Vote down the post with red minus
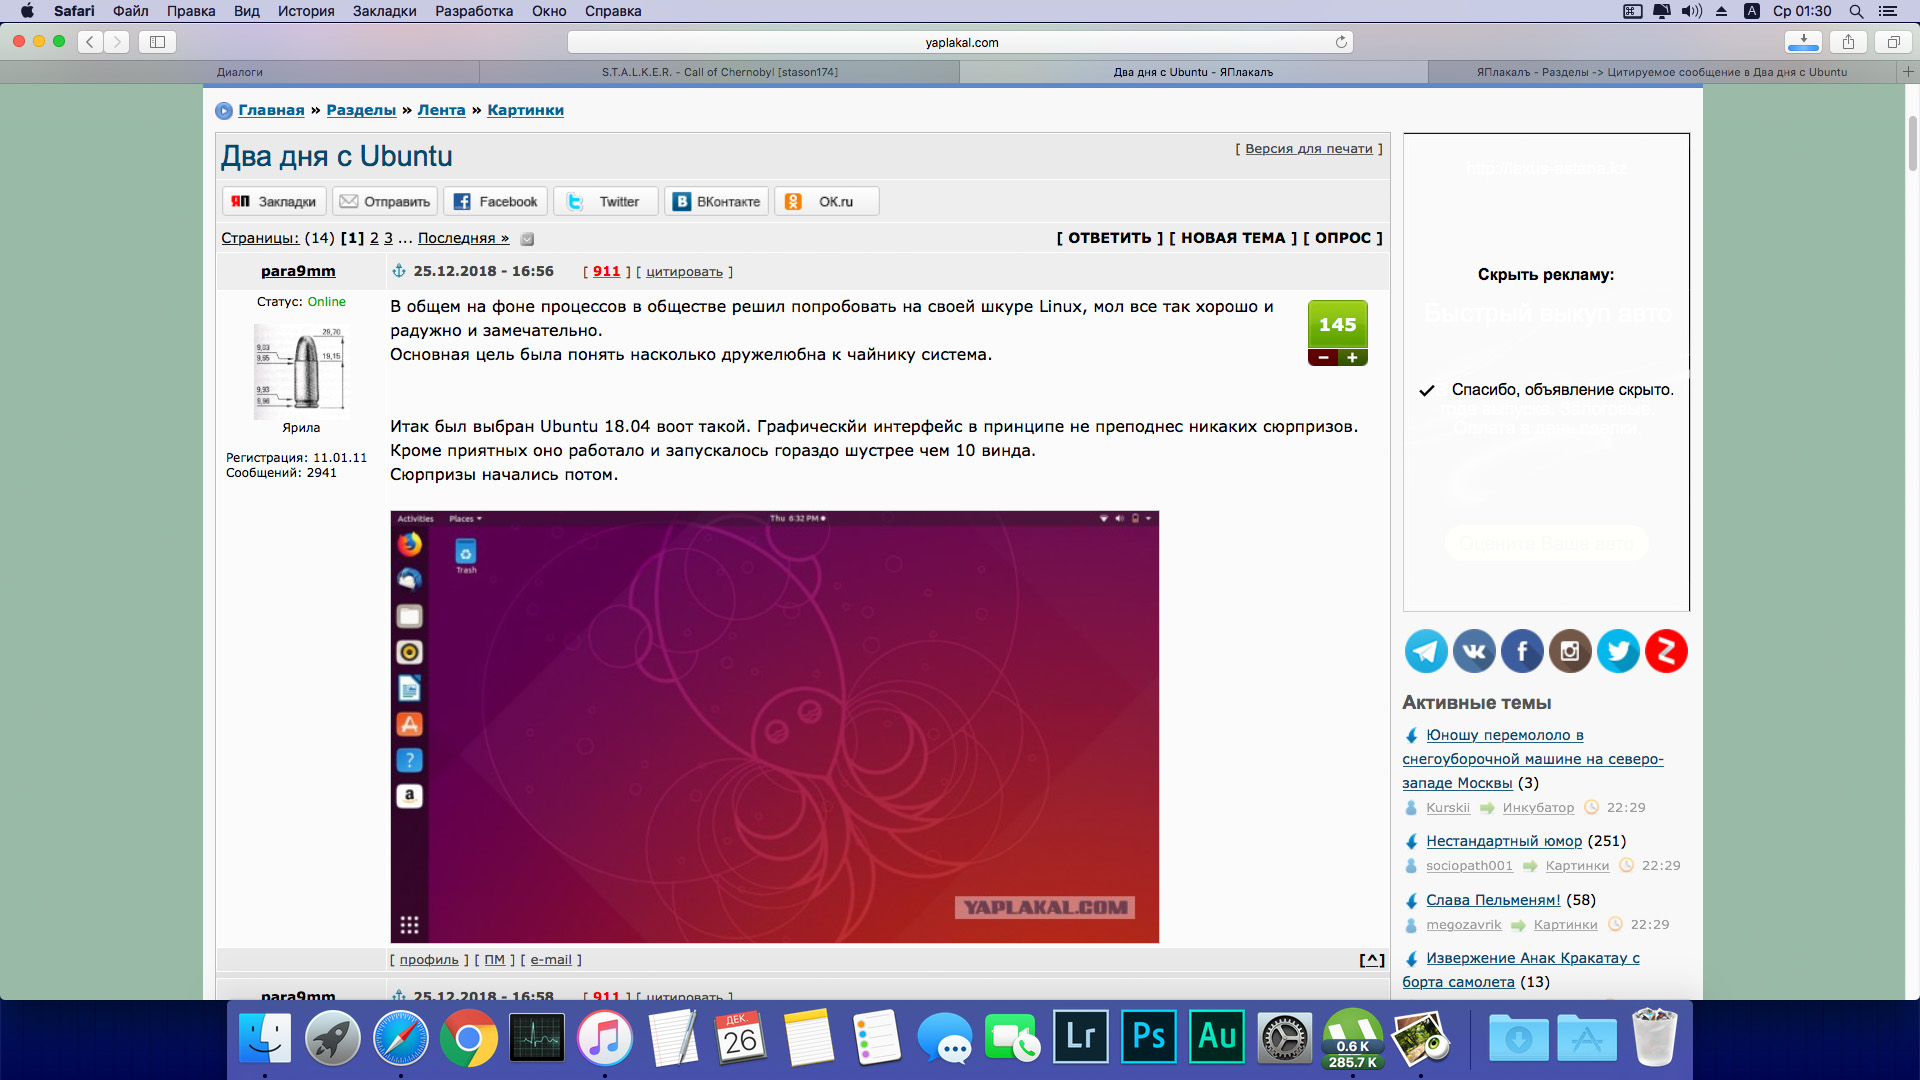The height and width of the screenshot is (1080, 1920). pyautogui.click(x=1323, y=357)
